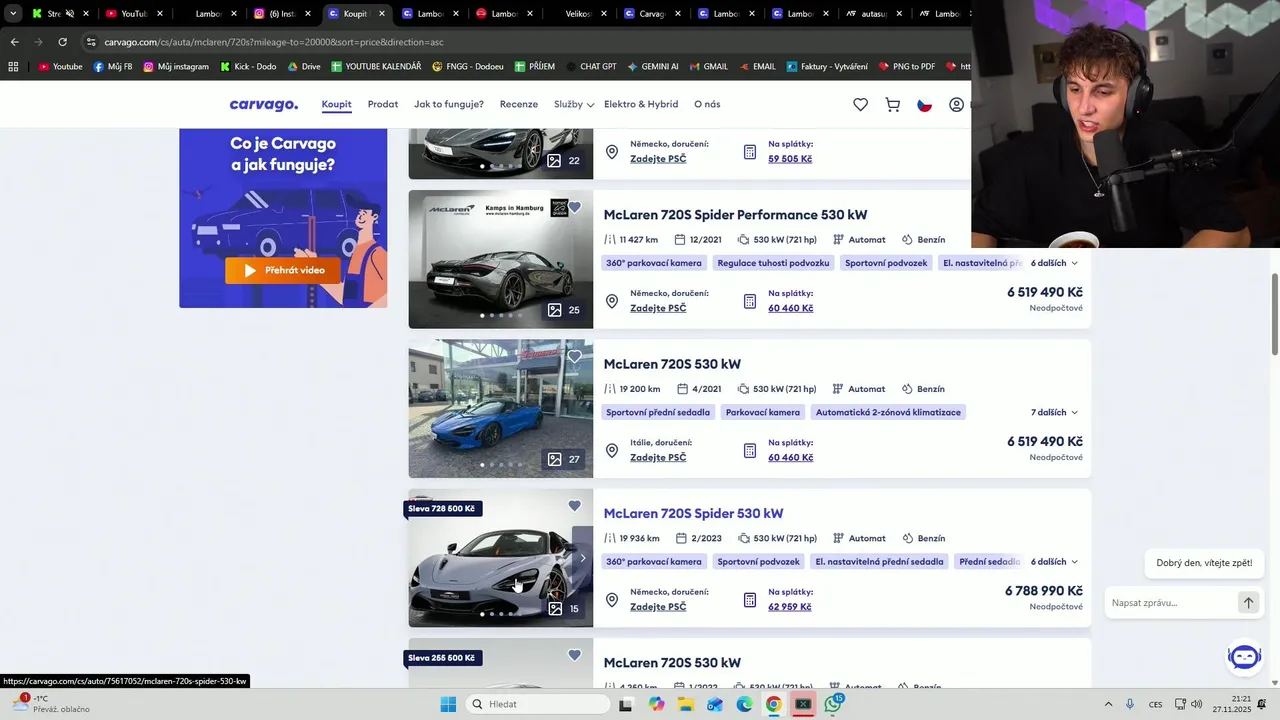This screenshot has width=1280, height=720.
Task: Click the browser address bar URL
Action: 274,42
